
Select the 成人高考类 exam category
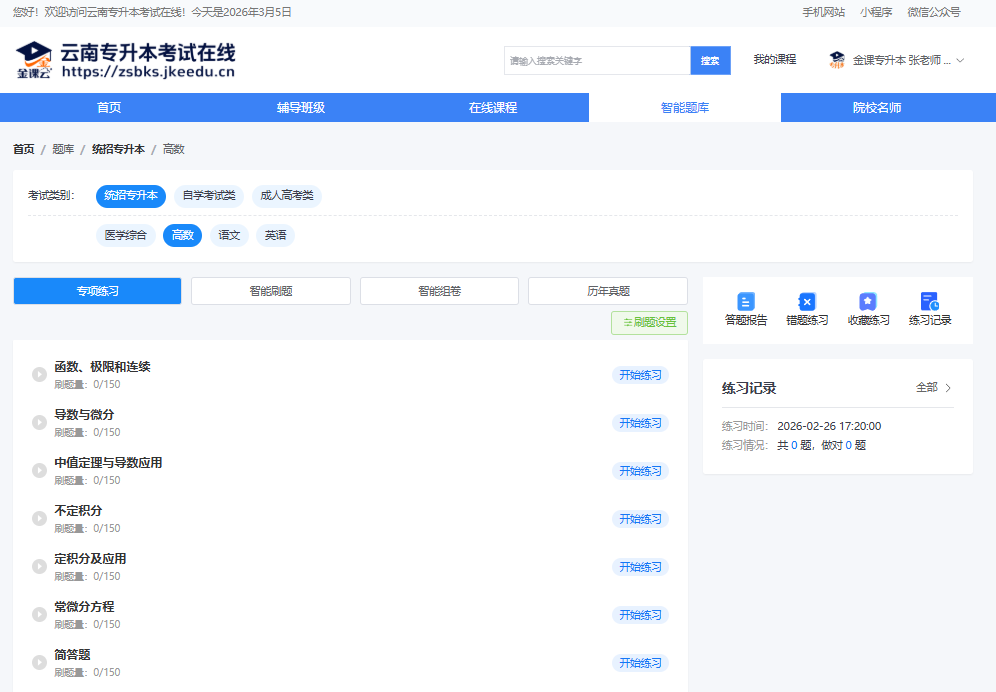[x=287, y=196]
